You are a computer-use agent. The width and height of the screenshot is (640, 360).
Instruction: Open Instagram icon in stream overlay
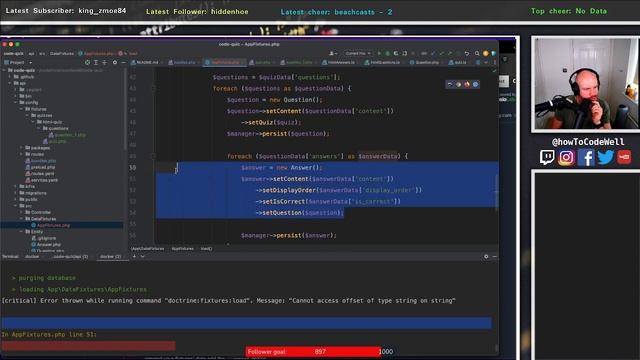pyautogui.click(x=566, y=157)
